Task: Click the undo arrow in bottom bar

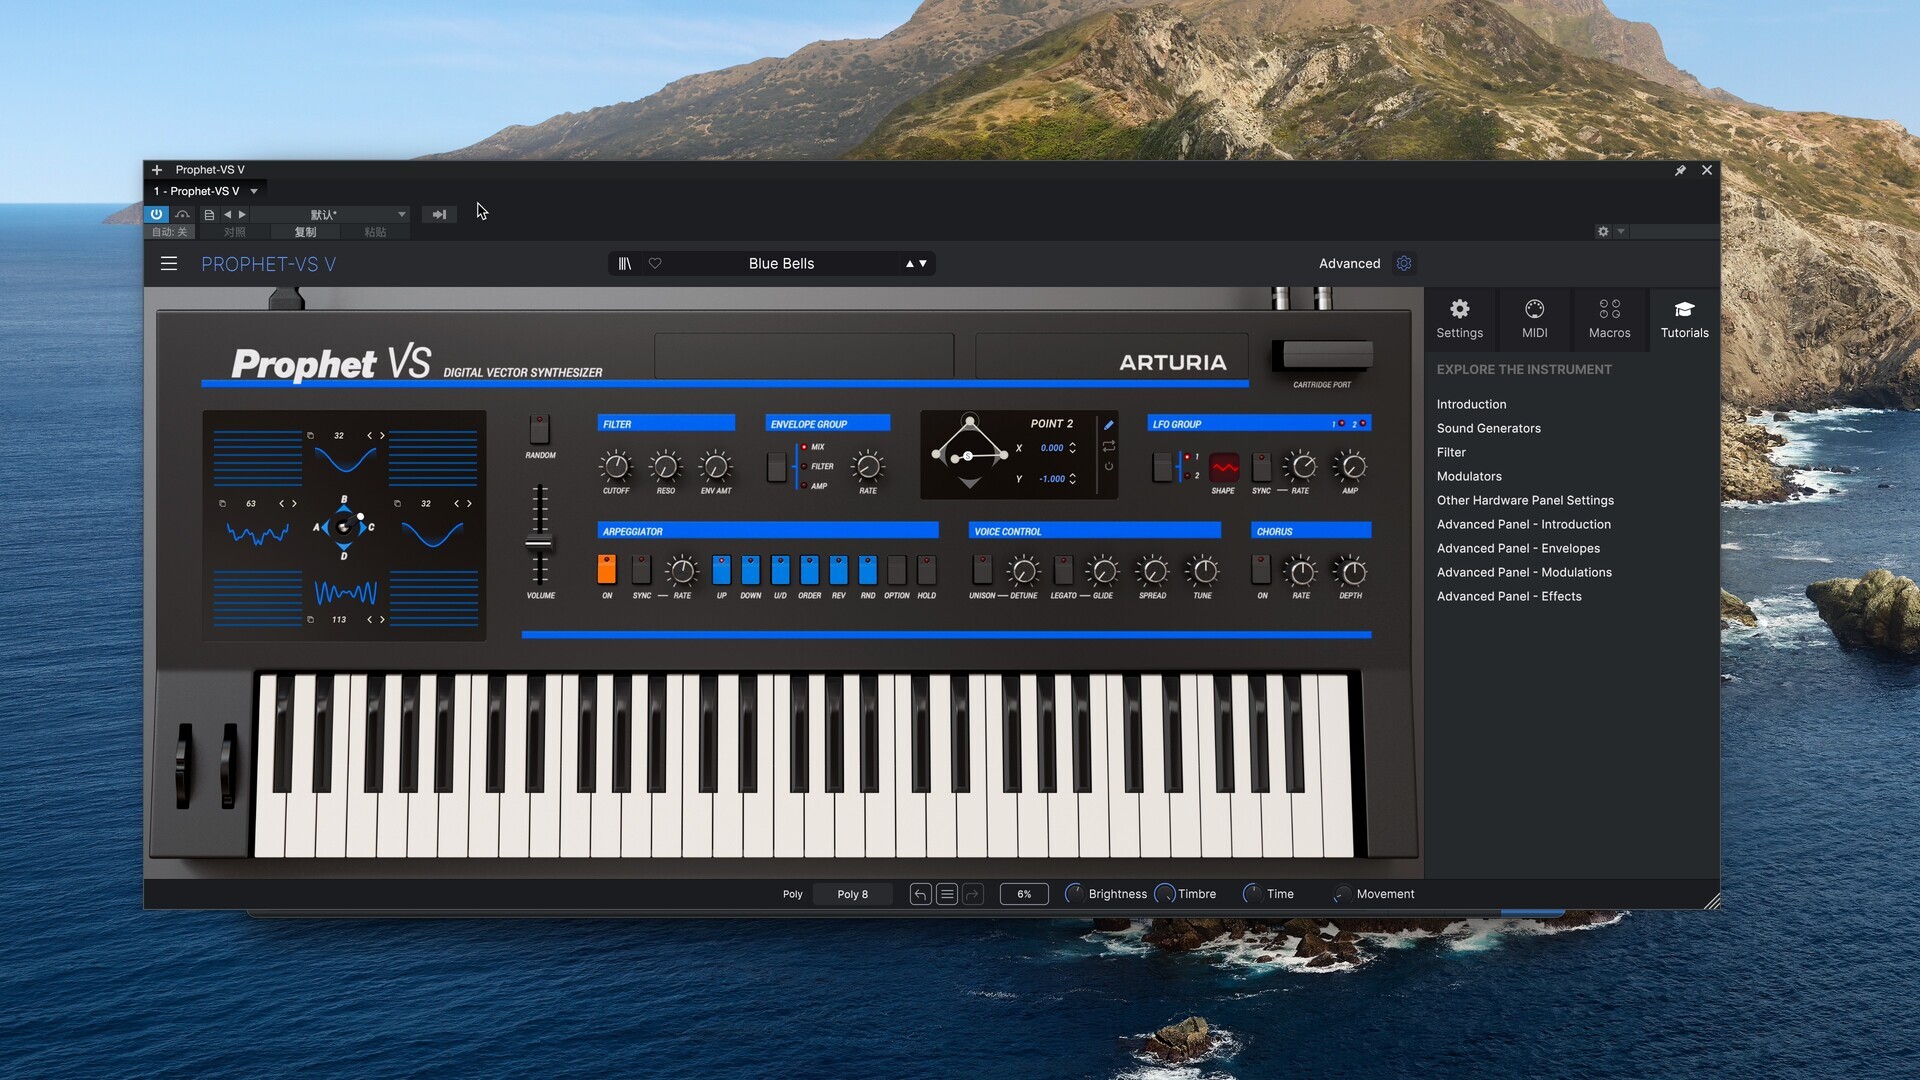Action: click(921, 894)
